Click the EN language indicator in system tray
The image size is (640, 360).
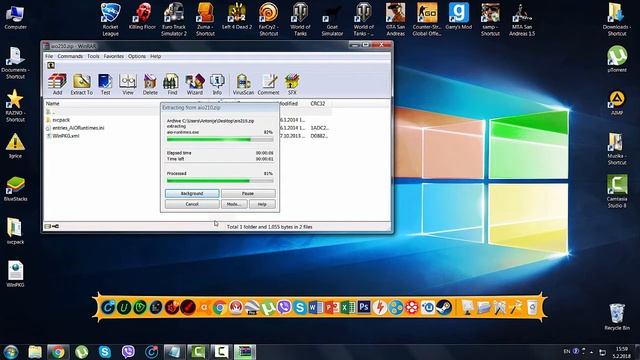click(567, 351)
